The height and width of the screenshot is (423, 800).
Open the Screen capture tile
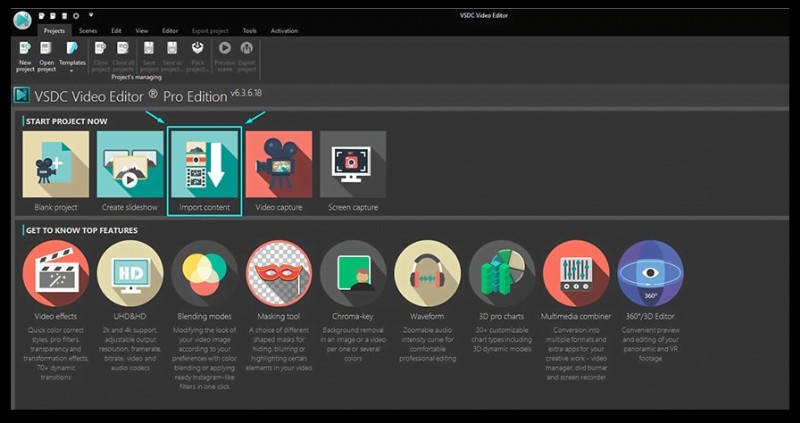coord(352,170)
